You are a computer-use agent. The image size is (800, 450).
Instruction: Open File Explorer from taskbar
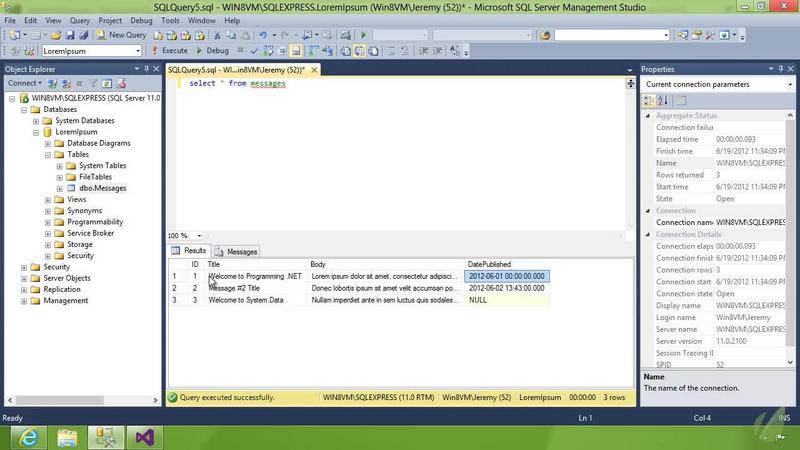coord(67,438)
